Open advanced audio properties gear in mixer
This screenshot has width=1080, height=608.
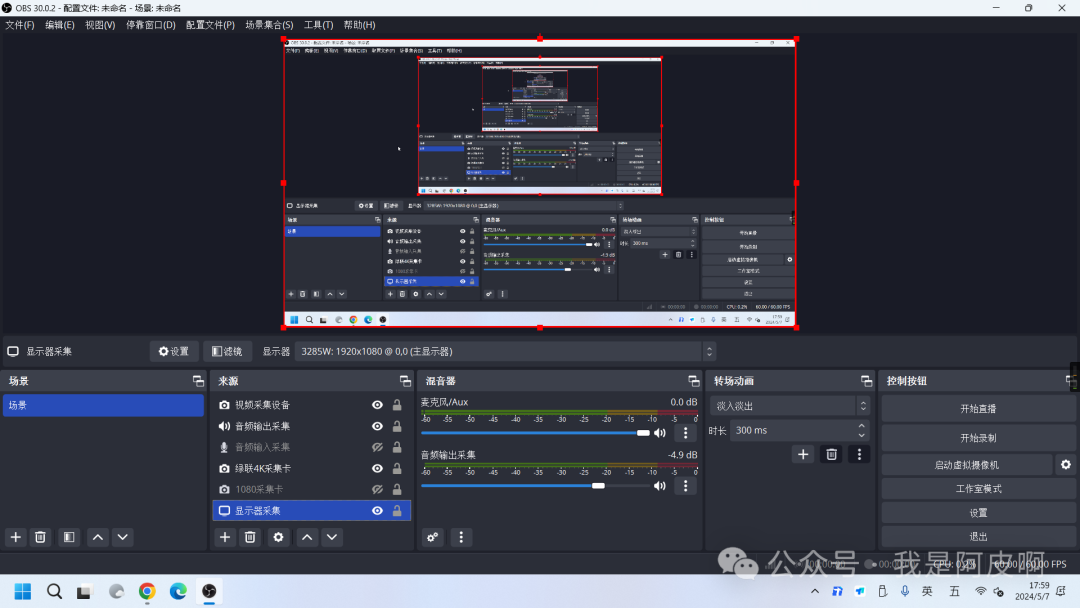coord(432,537)
